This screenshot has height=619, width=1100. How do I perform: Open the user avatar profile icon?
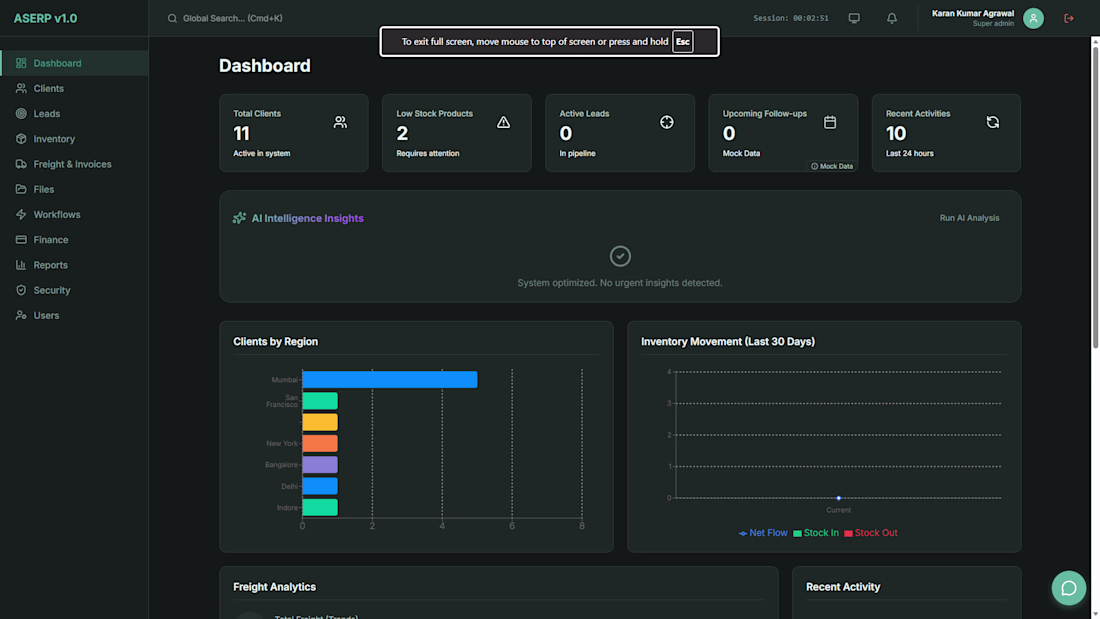(1033, 18)
